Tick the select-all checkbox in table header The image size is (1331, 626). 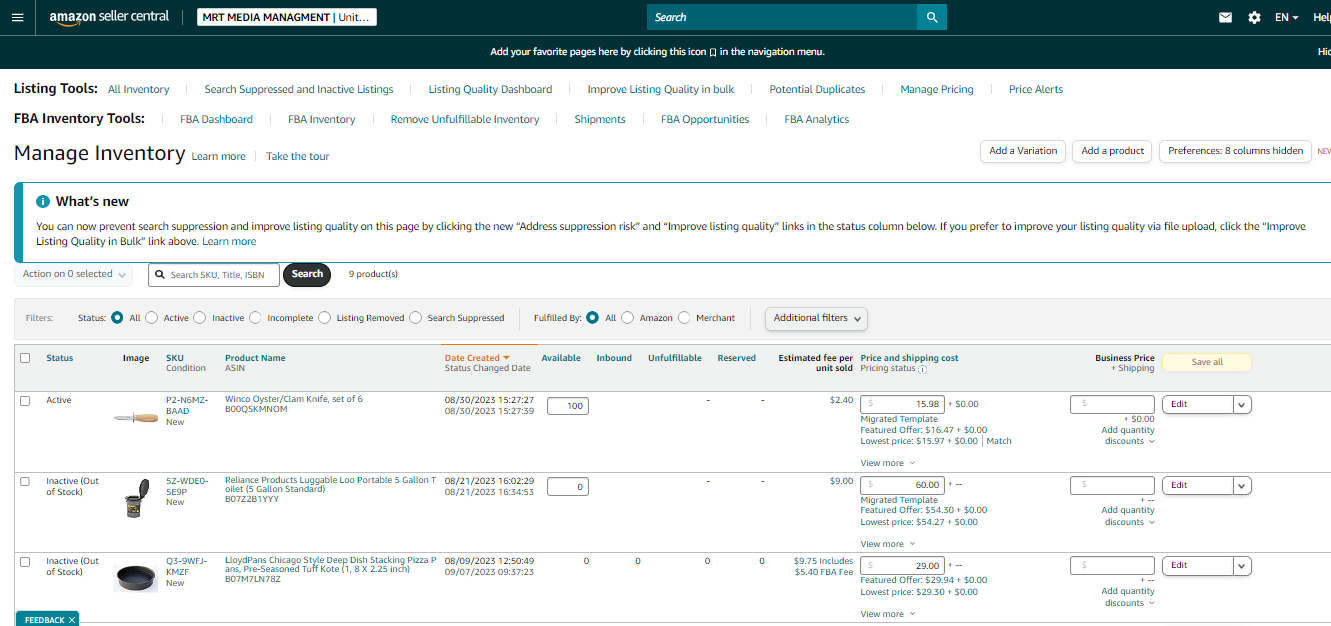click(25, 358)
